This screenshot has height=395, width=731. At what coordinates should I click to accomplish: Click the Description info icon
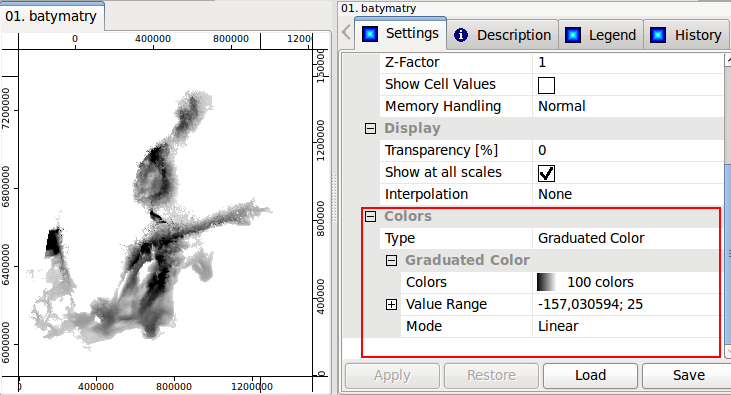(461, 35)
